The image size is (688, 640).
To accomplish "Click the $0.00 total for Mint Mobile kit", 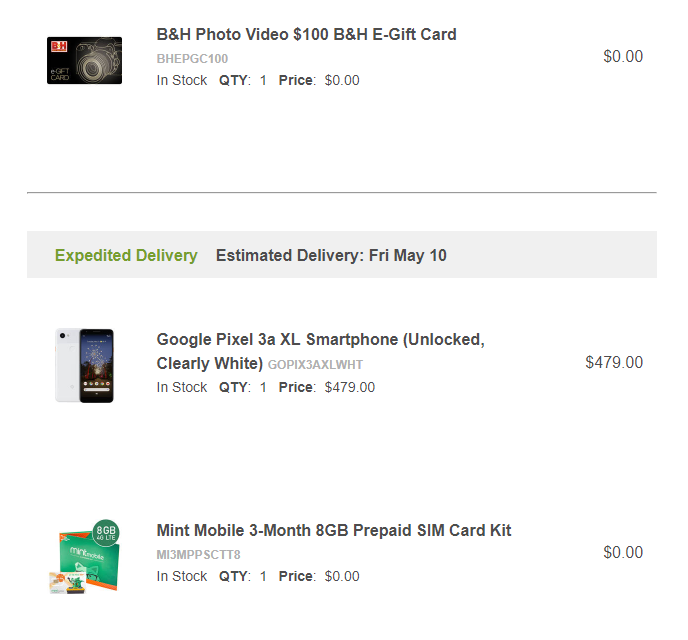I will 623,552.
